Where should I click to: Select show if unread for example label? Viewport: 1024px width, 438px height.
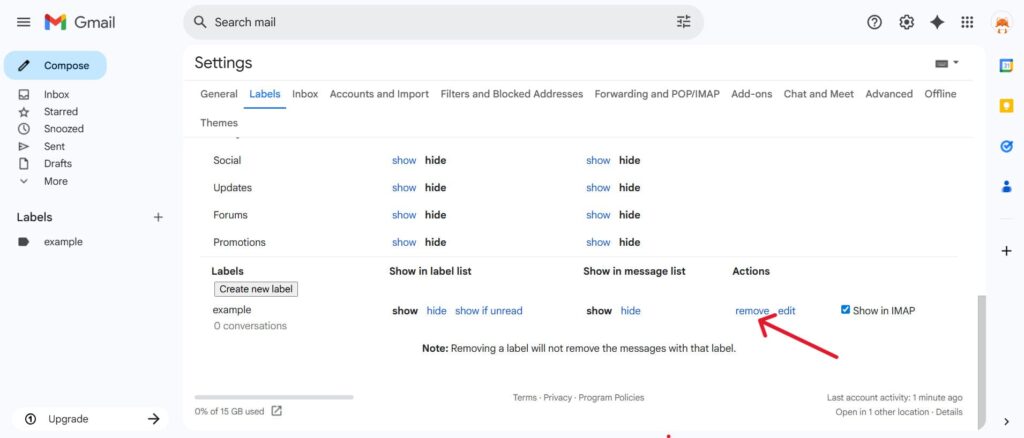(x=488, y=311)
